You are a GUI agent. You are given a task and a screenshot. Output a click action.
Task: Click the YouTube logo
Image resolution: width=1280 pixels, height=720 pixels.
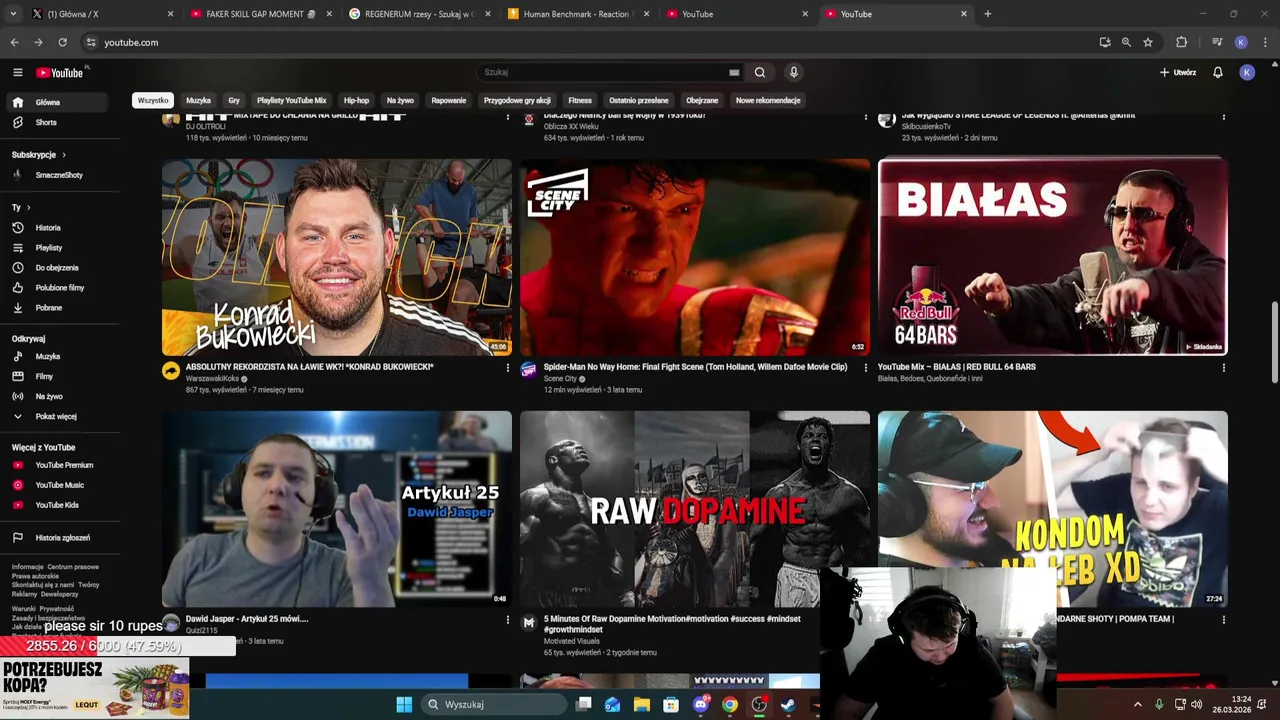coord(62,72)
